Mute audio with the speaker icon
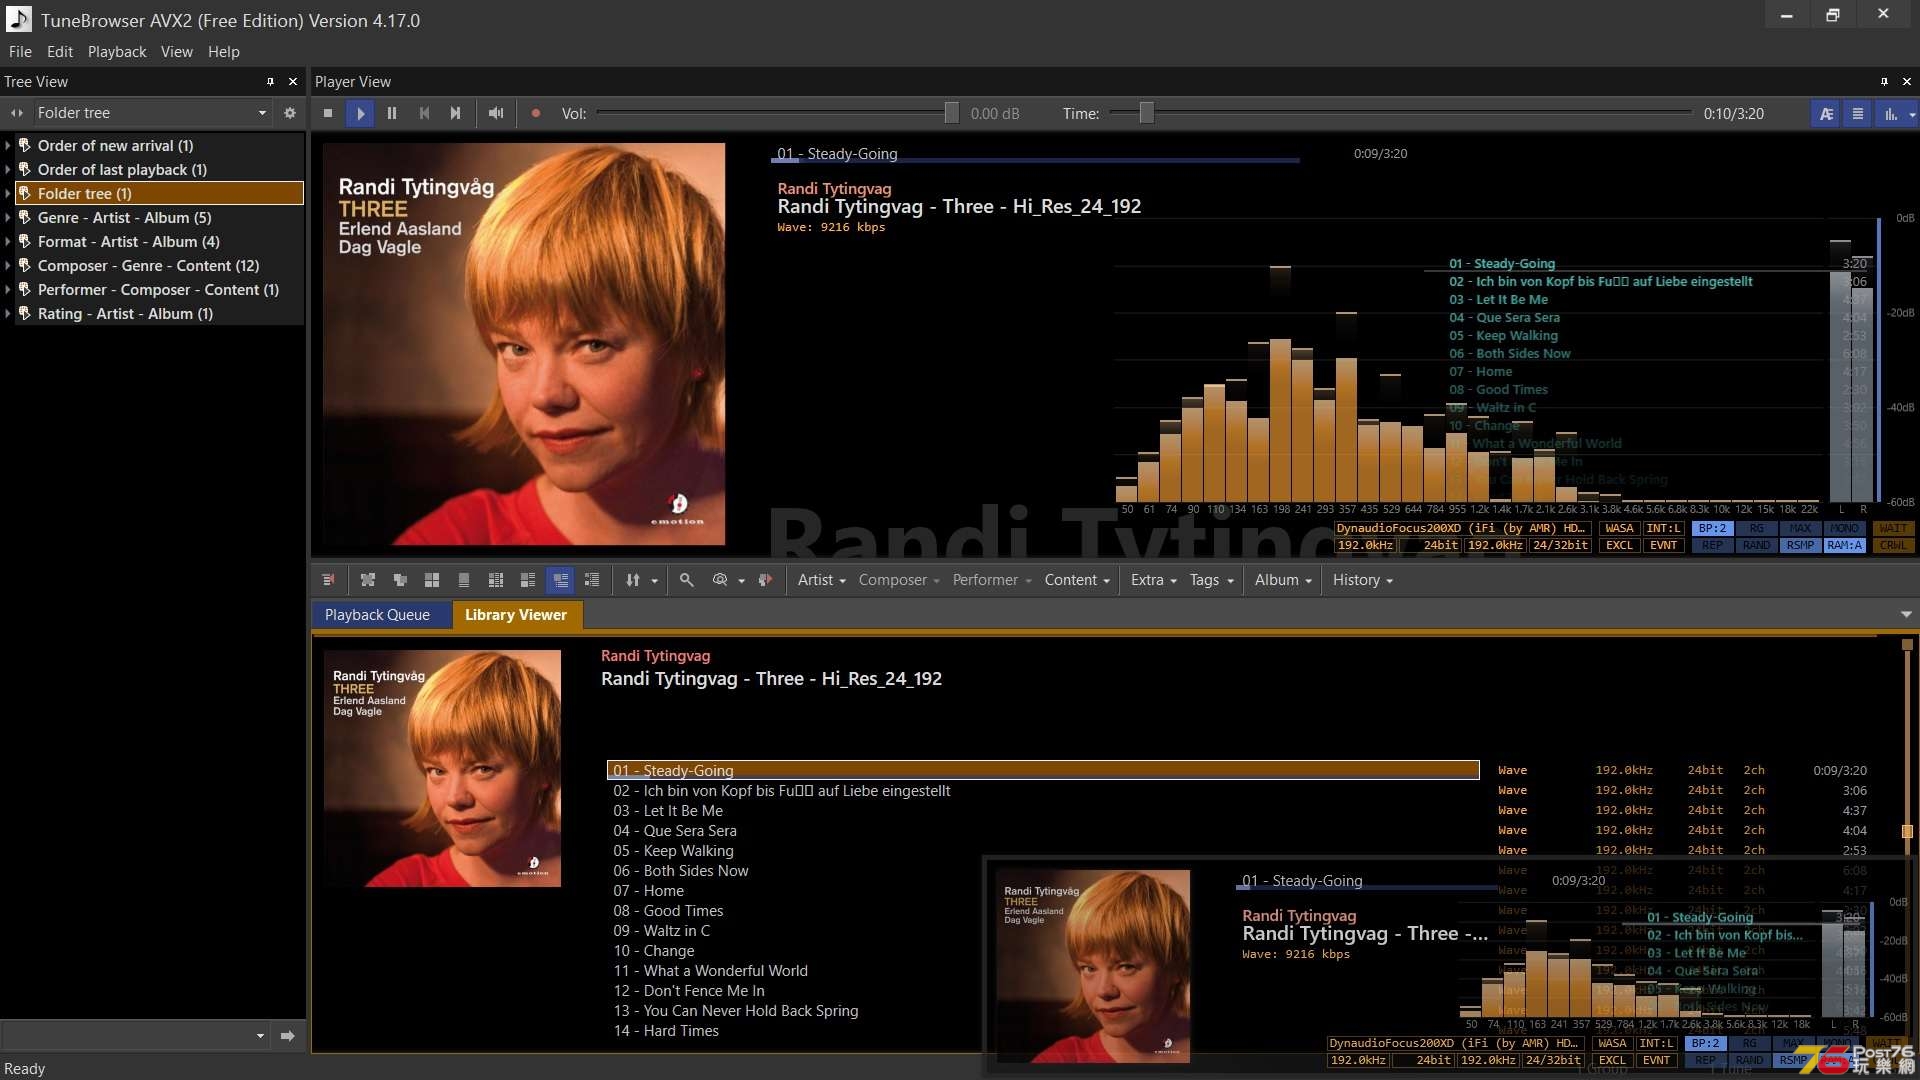1920x1080 pixels. (496, 114)
